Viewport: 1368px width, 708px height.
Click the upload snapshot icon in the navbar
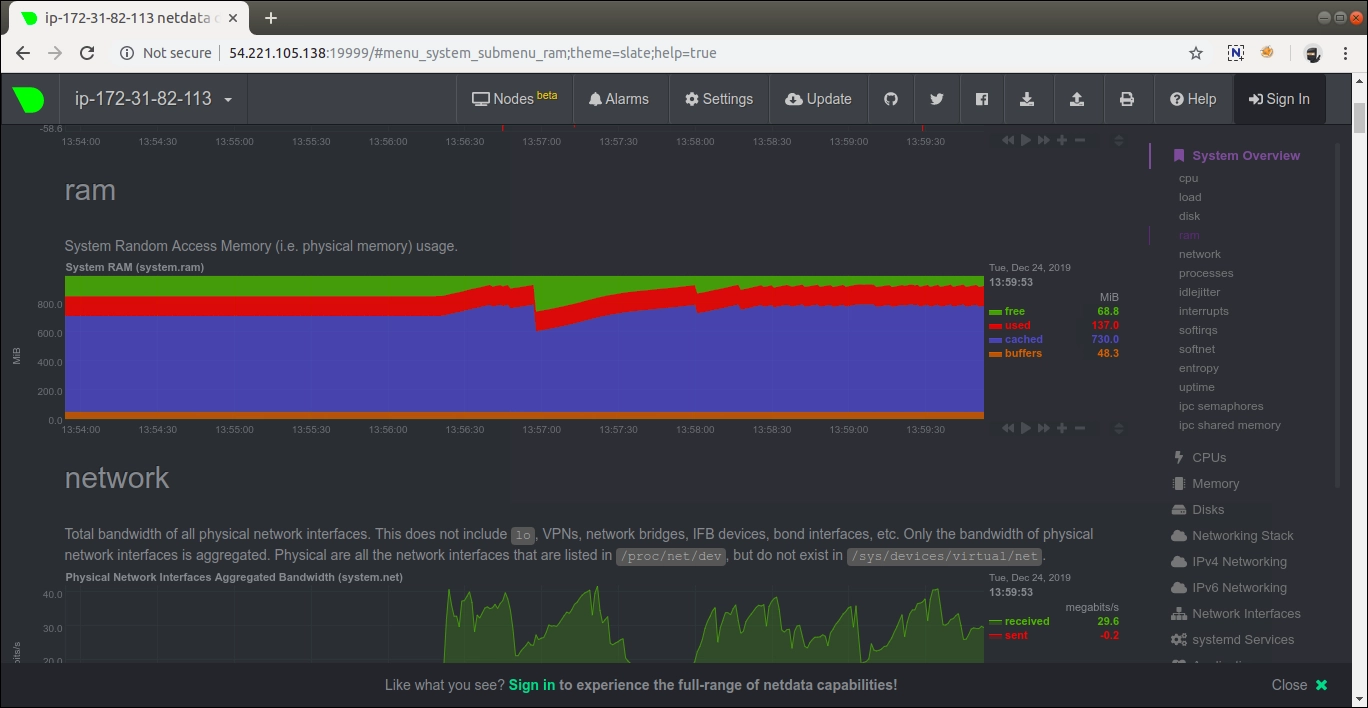1077,99
